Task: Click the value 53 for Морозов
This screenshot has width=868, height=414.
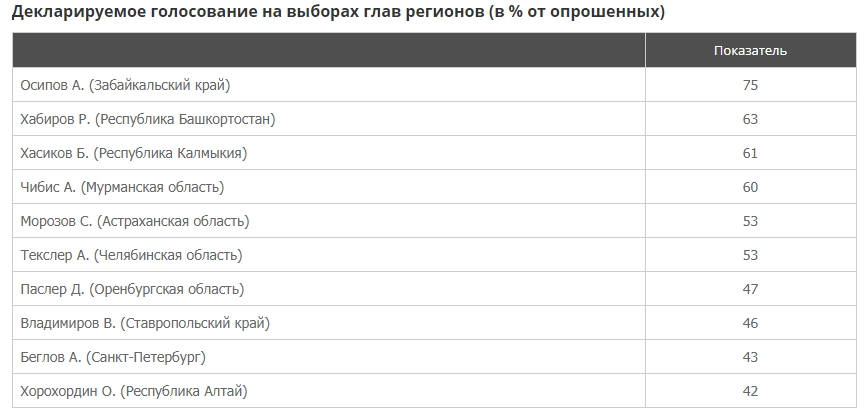Action: (750, 221)
